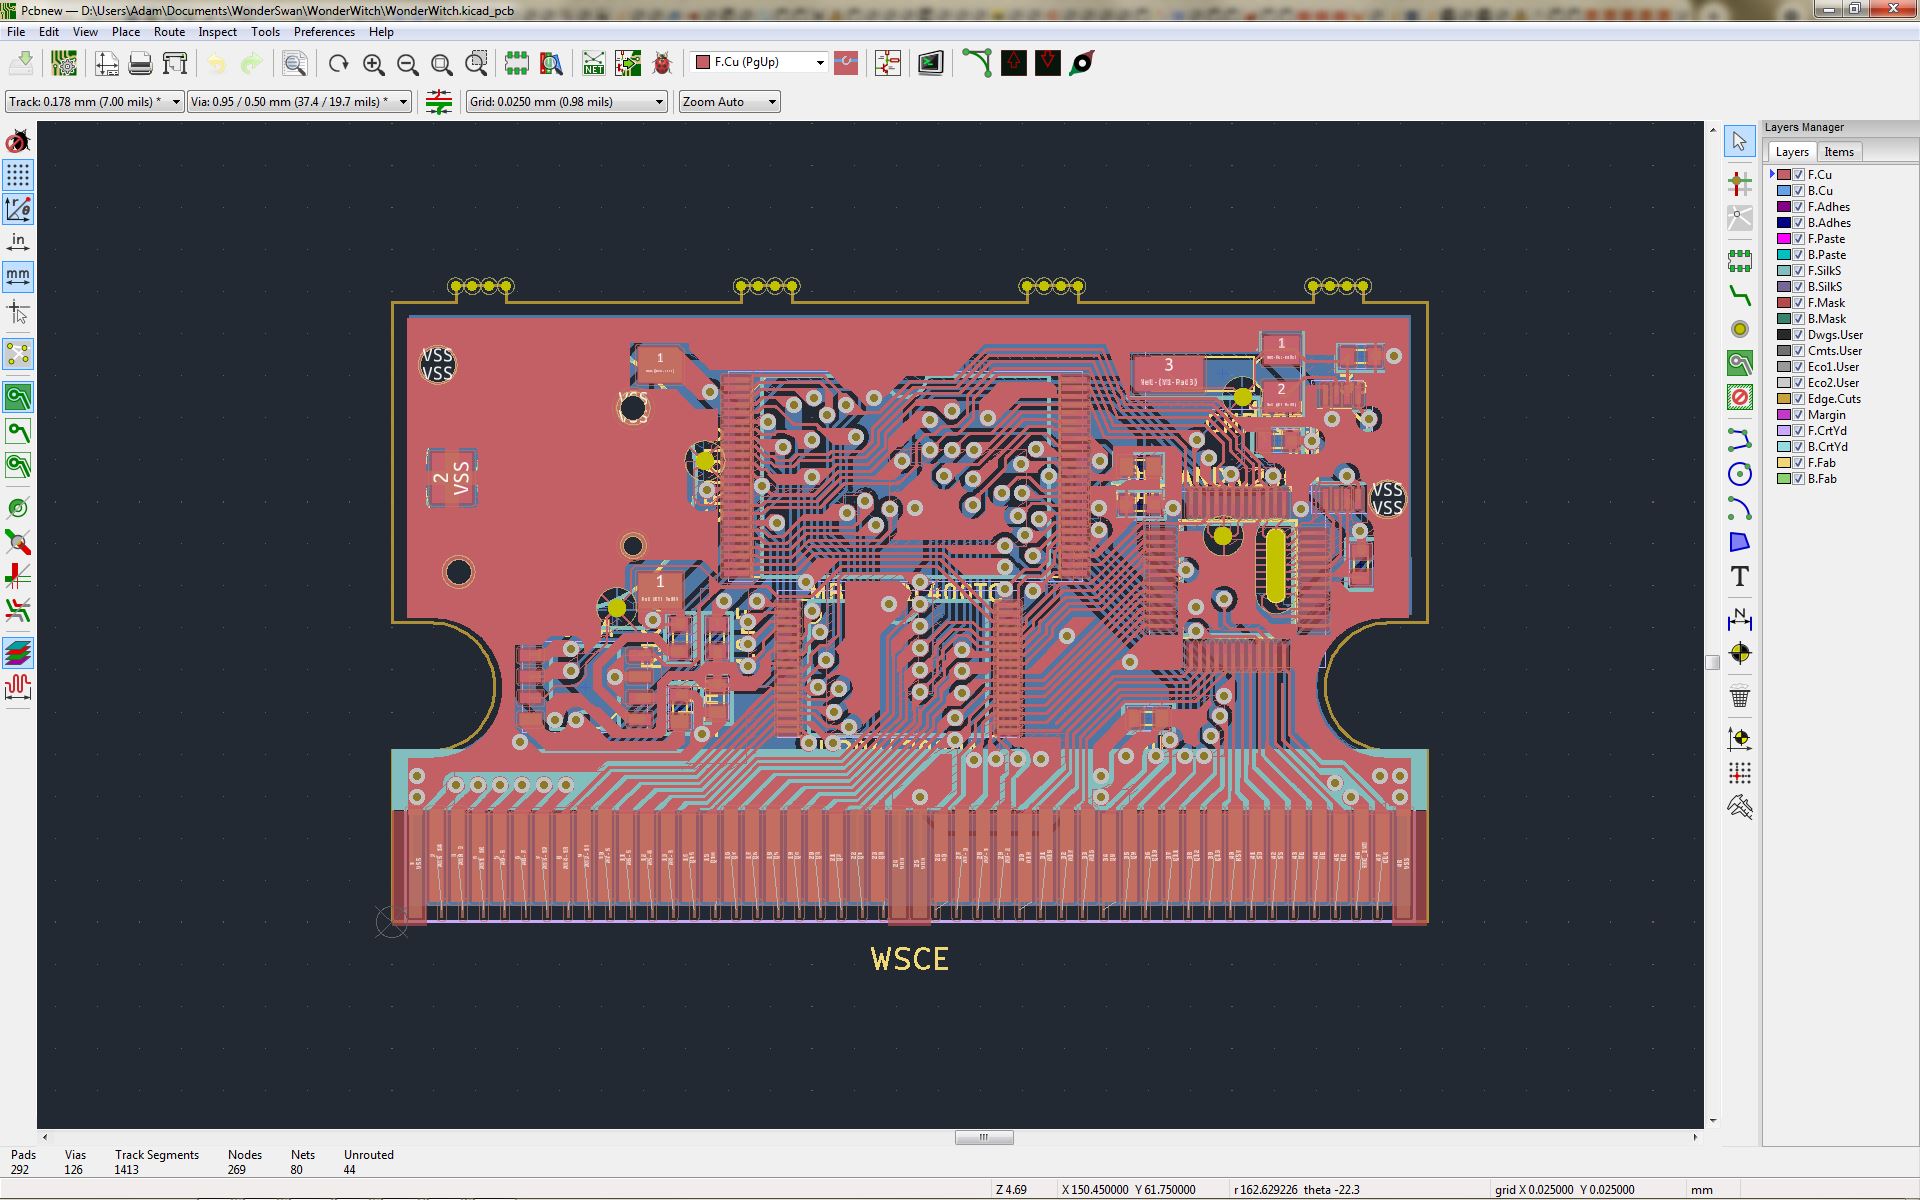Open the Route menu
This screenshot has height=1200, width=1920.
click(169, 32)
